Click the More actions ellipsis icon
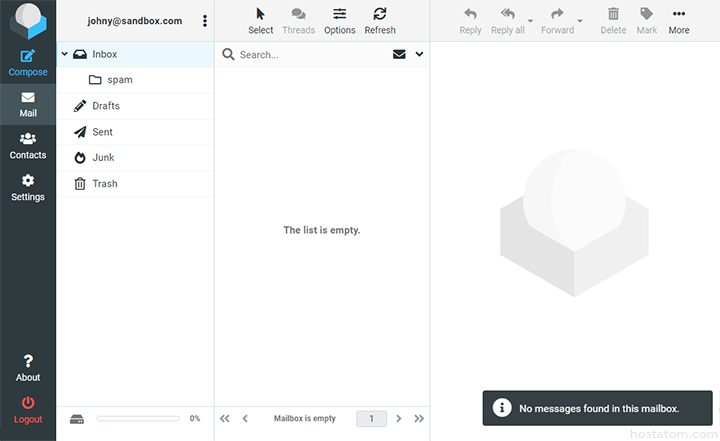Screen dimensions: 720x441 pos(679,14)
